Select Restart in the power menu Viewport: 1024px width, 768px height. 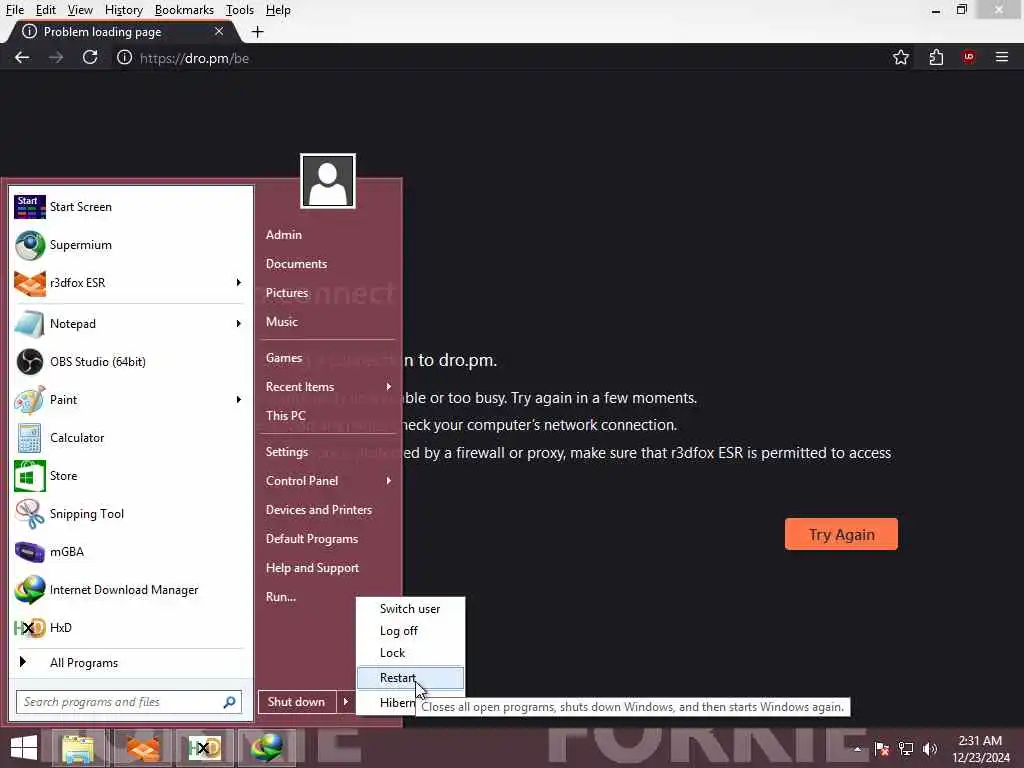pyautogui.click(x=410, y=678)
